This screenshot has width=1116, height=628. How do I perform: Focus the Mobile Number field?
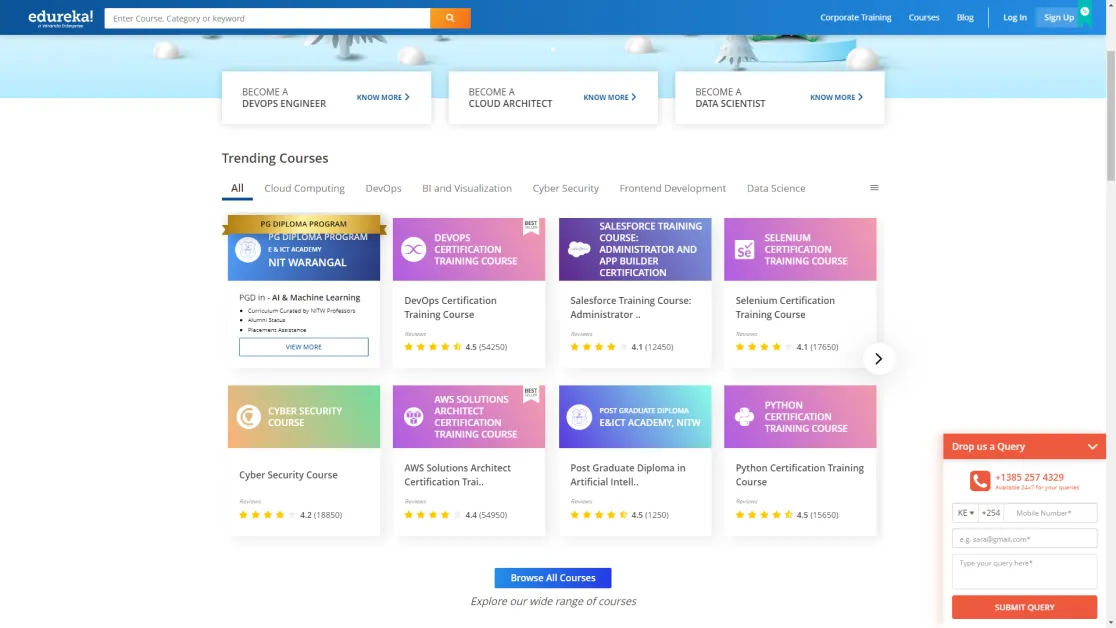click(x=1051, y=513)
